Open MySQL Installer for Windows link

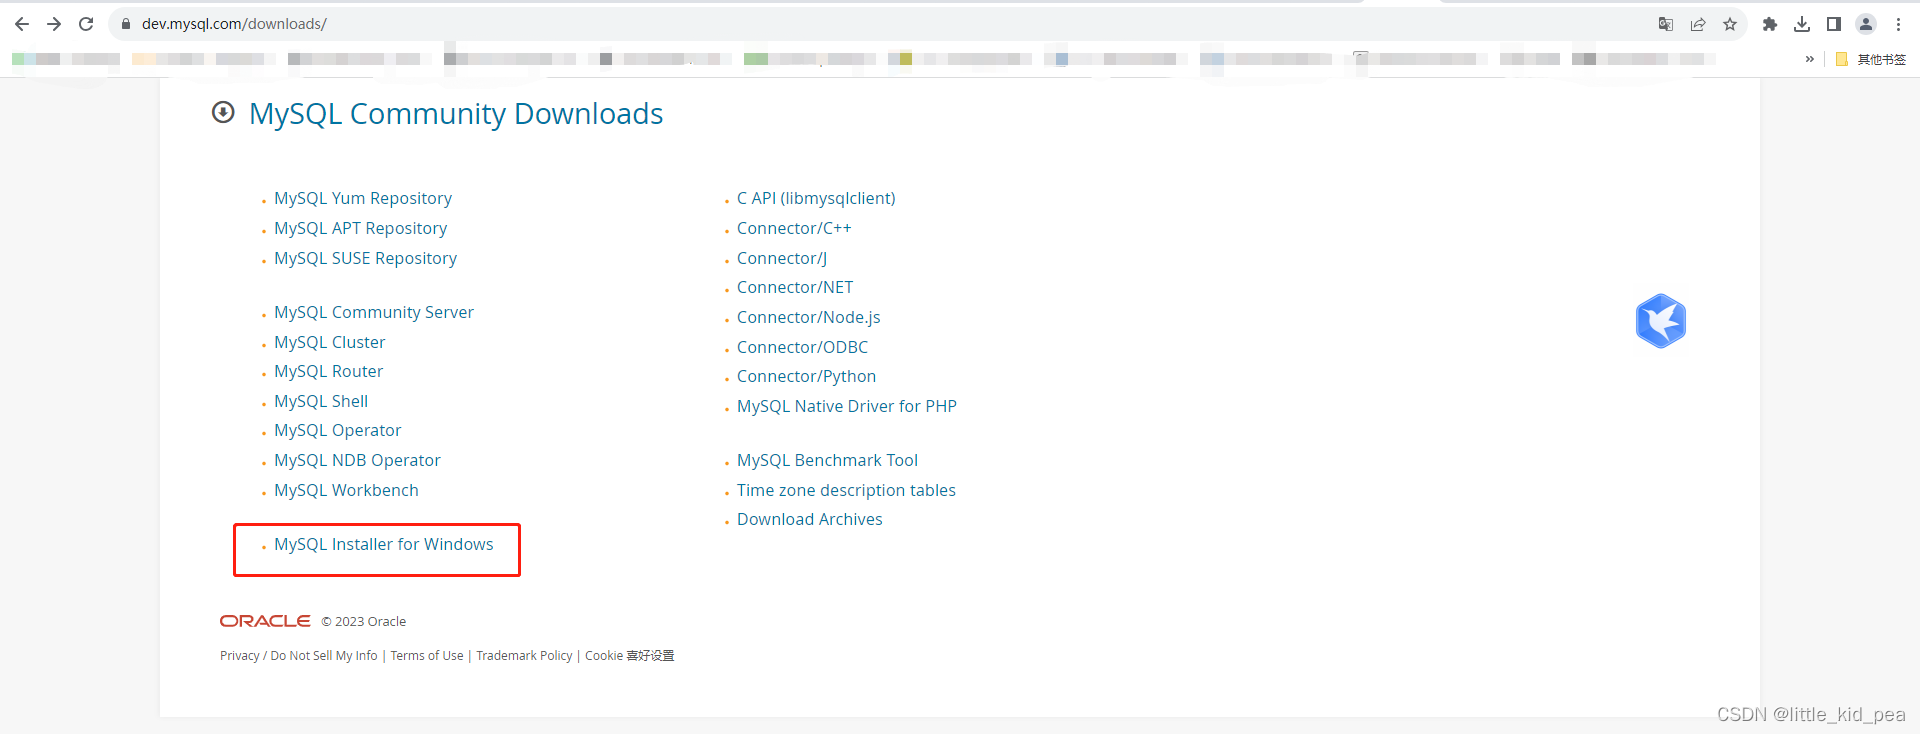[384, 544]
